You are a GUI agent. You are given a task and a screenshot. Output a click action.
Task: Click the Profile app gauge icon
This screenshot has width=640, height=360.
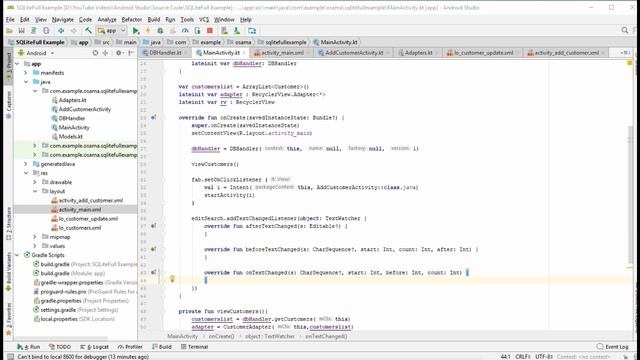pyautogui.click(x=185, y=31)
